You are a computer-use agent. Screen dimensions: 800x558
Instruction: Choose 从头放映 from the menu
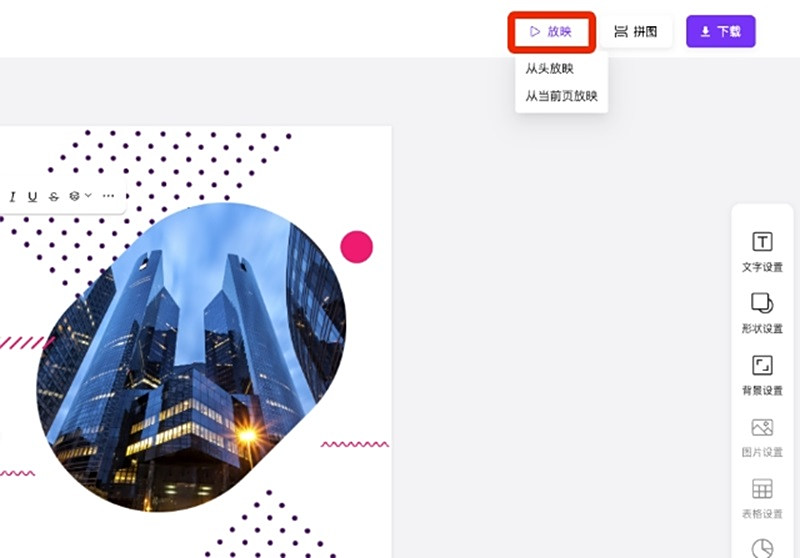point(549,68)
